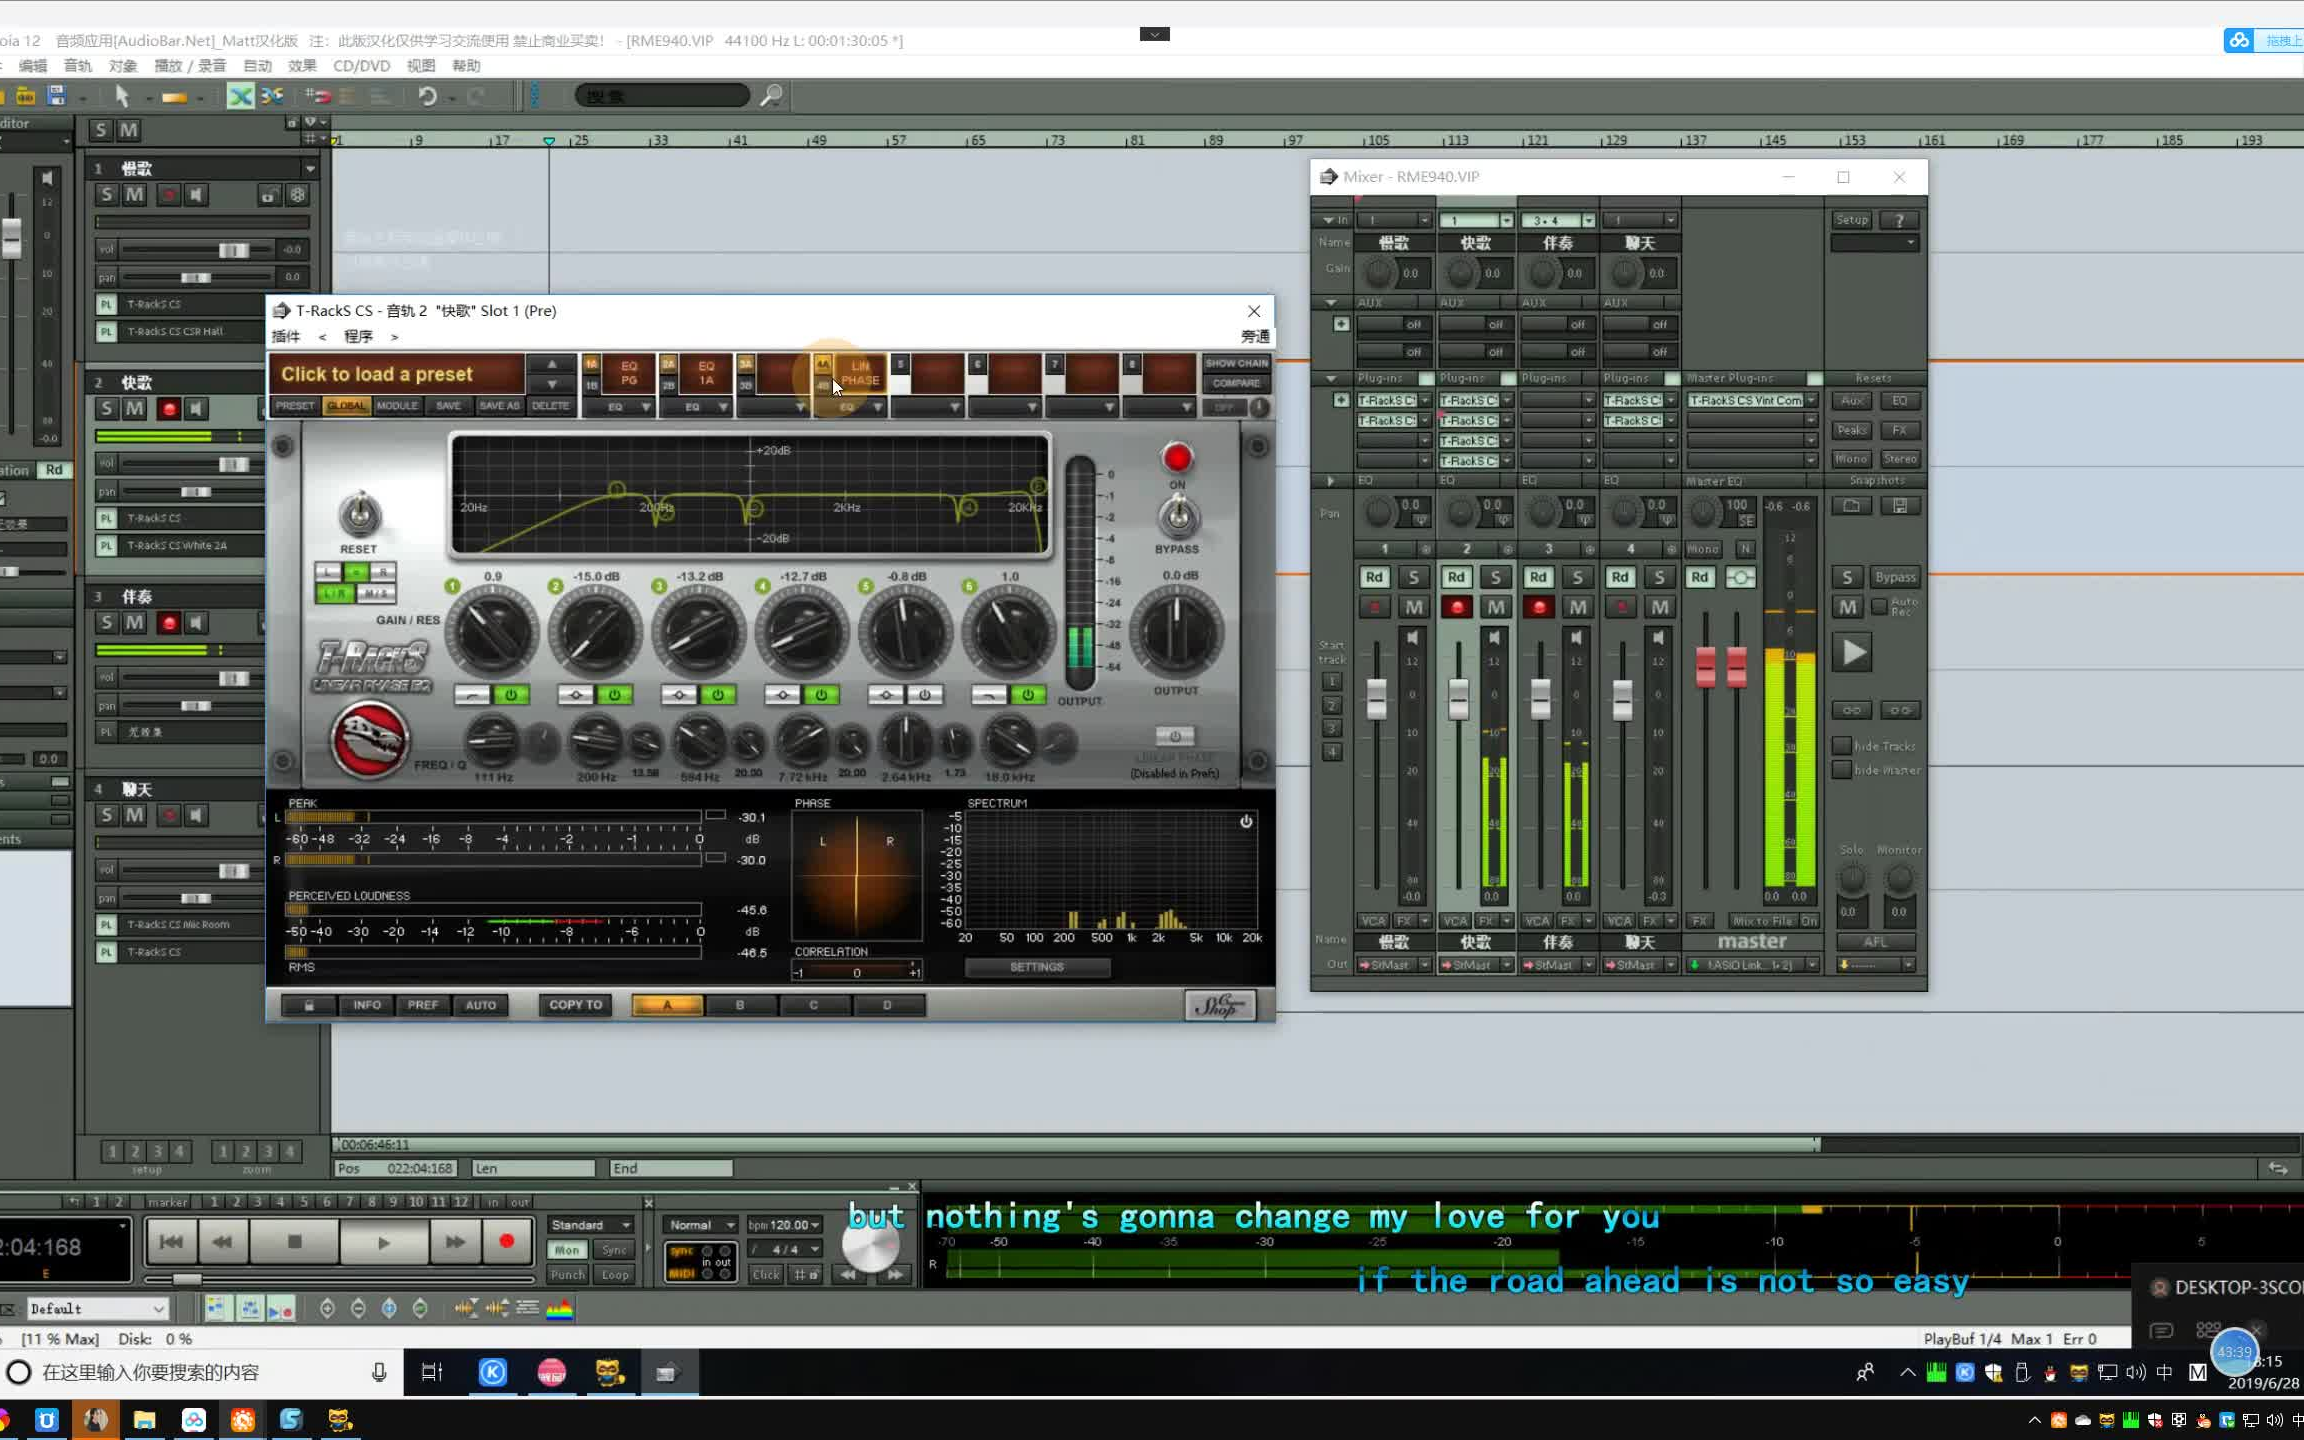Click the magnifier search icon
2304x1440 pixels.
(771, 96)
